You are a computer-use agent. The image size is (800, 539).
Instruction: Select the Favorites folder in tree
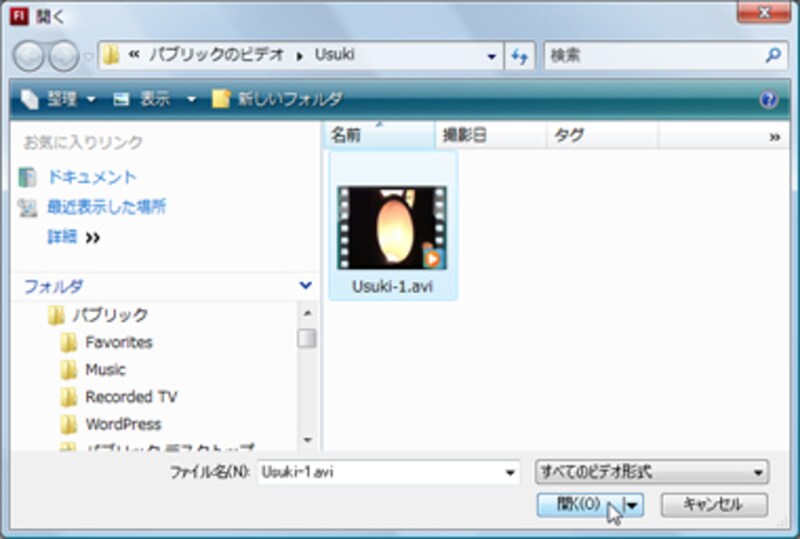click(119, 342)
